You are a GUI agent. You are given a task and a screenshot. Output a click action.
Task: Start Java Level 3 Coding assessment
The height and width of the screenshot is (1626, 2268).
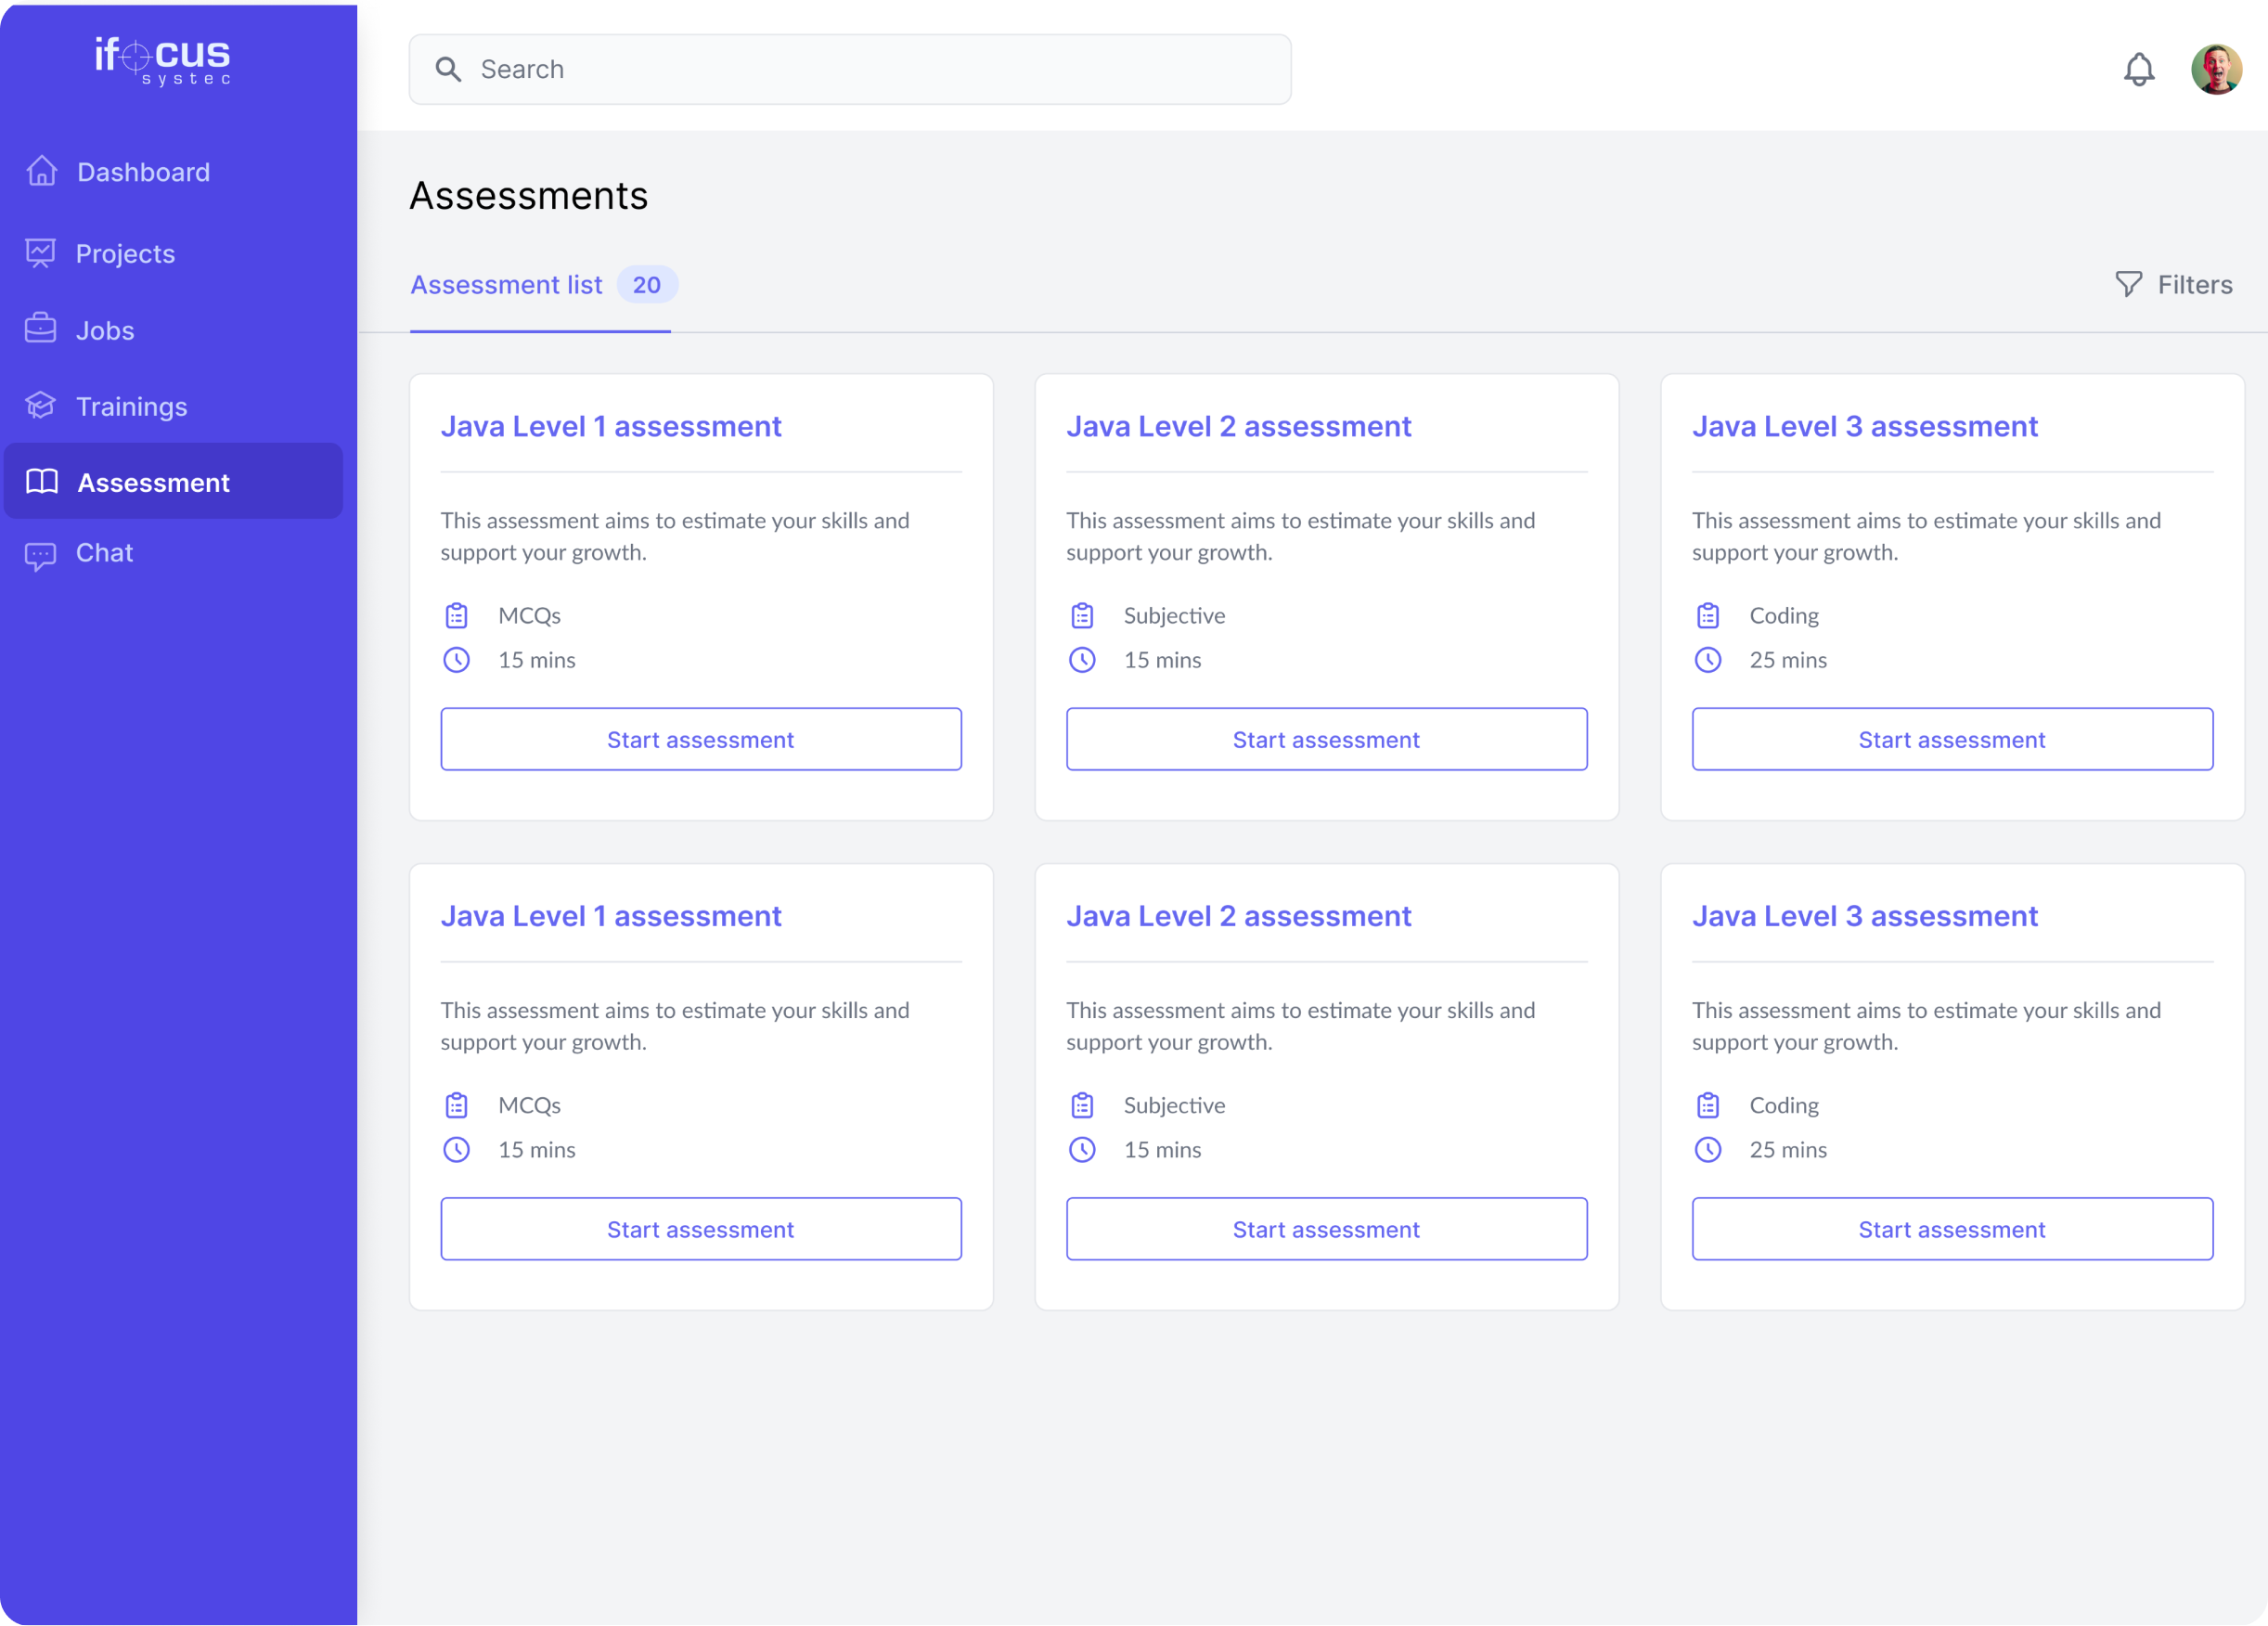coord(1952,739)
